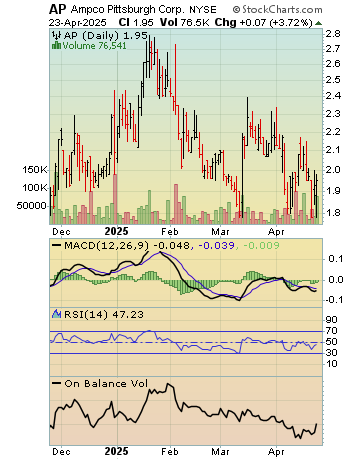
Task: Click the 2025 marker on price chart axis
Action: (116, 231)
